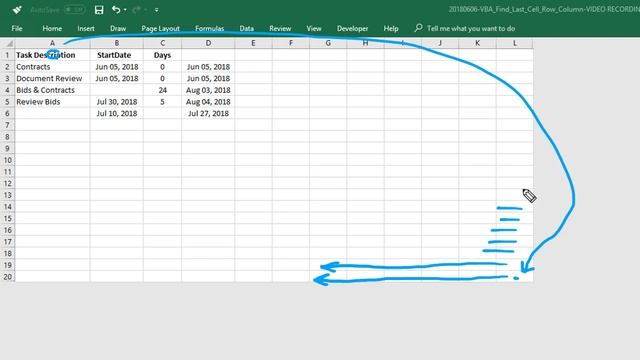Open the Customize Quick Access Toolbar dropdown

[x=156, y=10]
